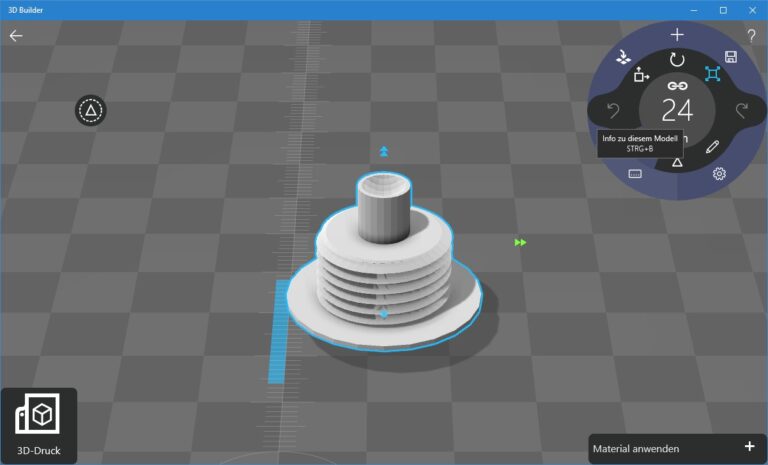Image resolution: width=768 pixels, height=465 pixels.
Task: Click the rotate icon in radial menu
Action: click(x=677, y=60)
